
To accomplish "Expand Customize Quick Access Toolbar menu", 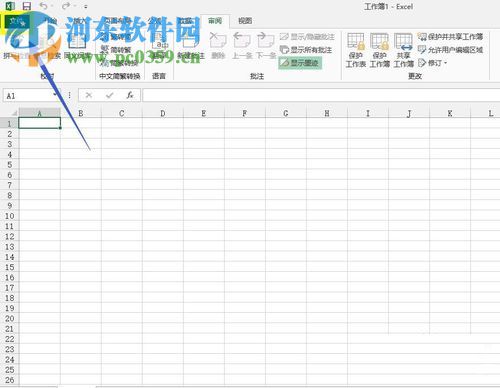I will click(86, 7).
